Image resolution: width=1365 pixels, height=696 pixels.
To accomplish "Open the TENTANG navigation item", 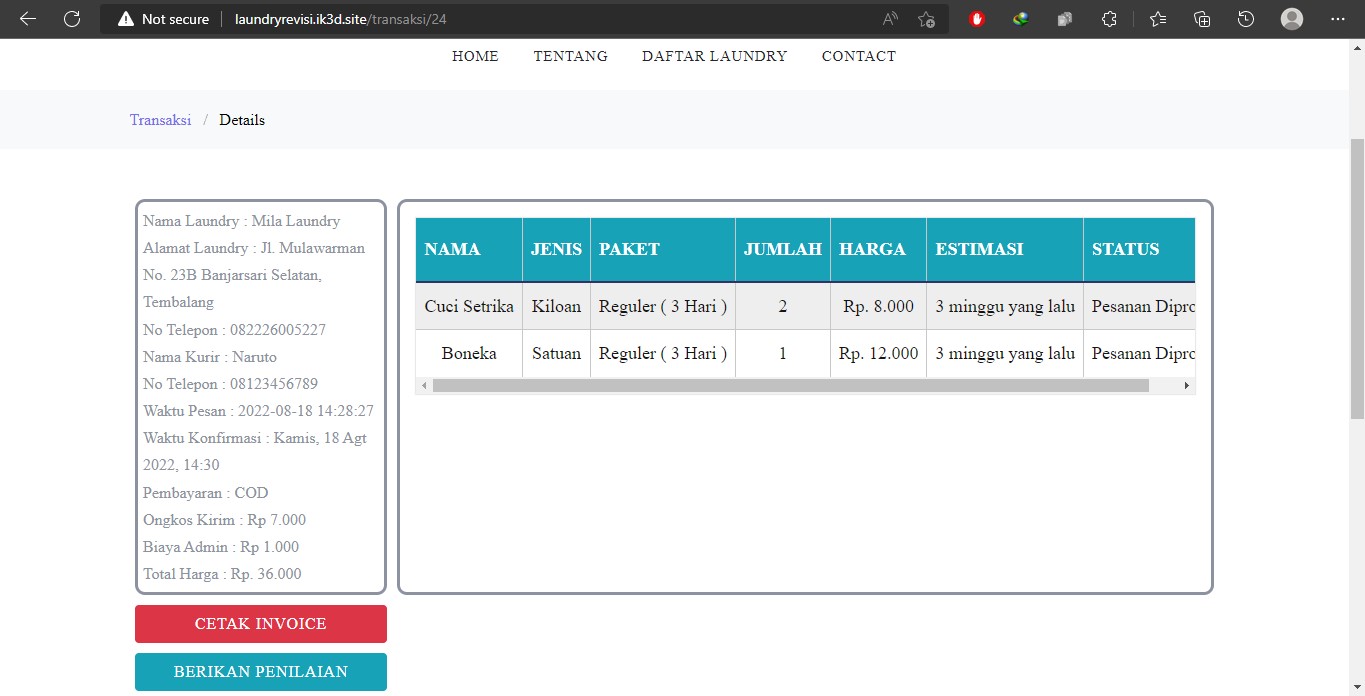I will pyautogui.click(x=570, y=56).
